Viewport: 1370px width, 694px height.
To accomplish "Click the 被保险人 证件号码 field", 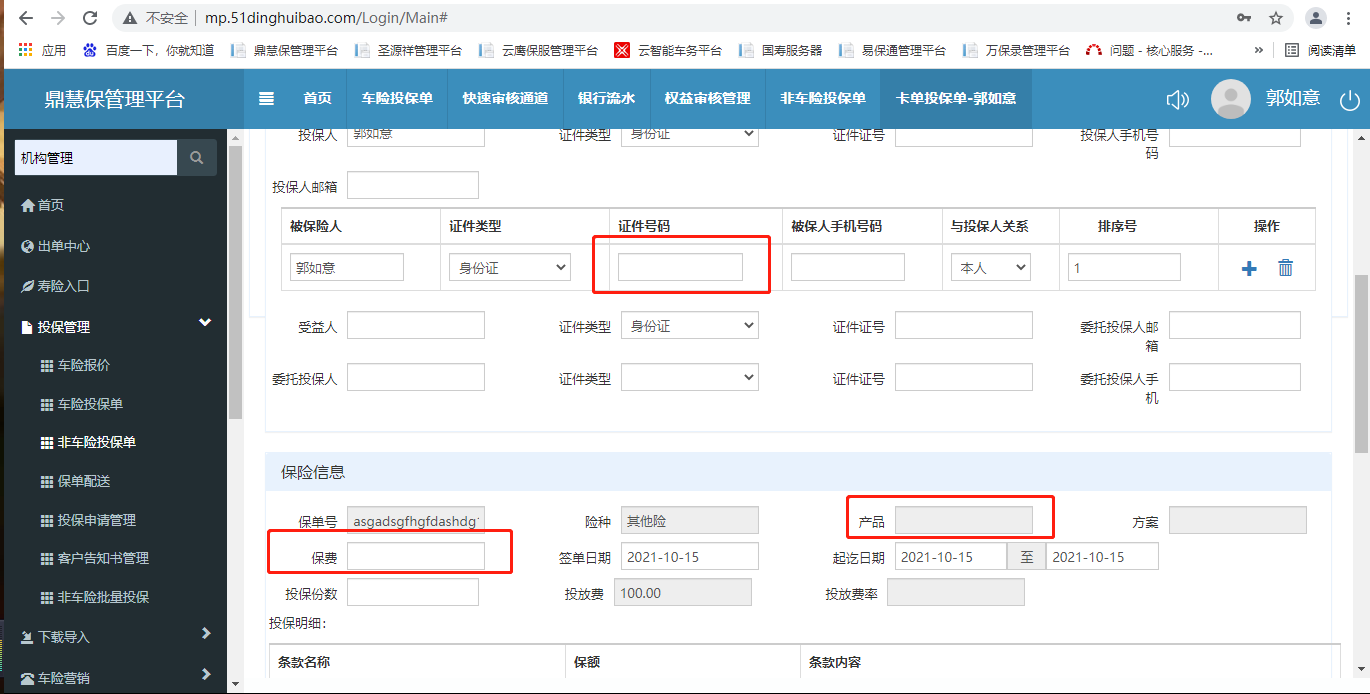I will tap(680, 267).
